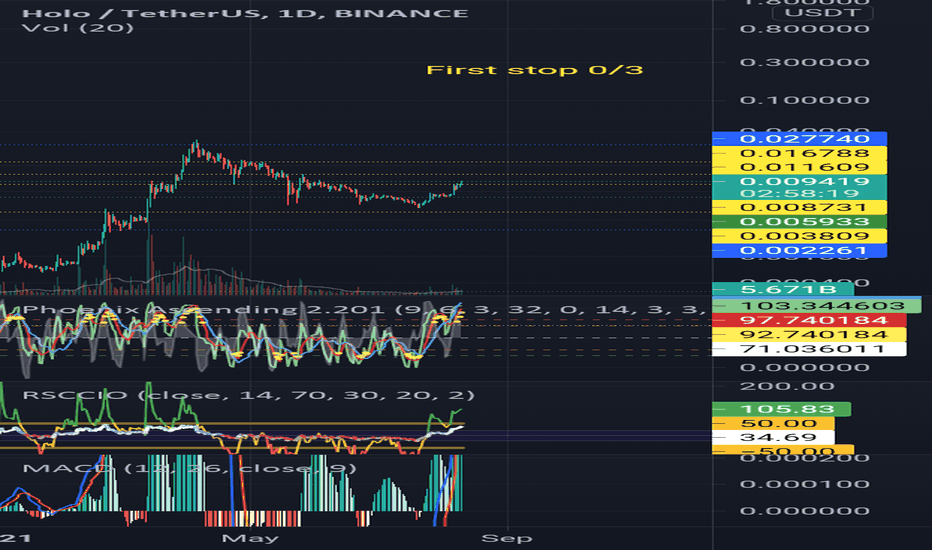This screenshot has height=550, width=932.
Task: Click the 02:58:19 bar countdown timer
Action: point(799,193)
